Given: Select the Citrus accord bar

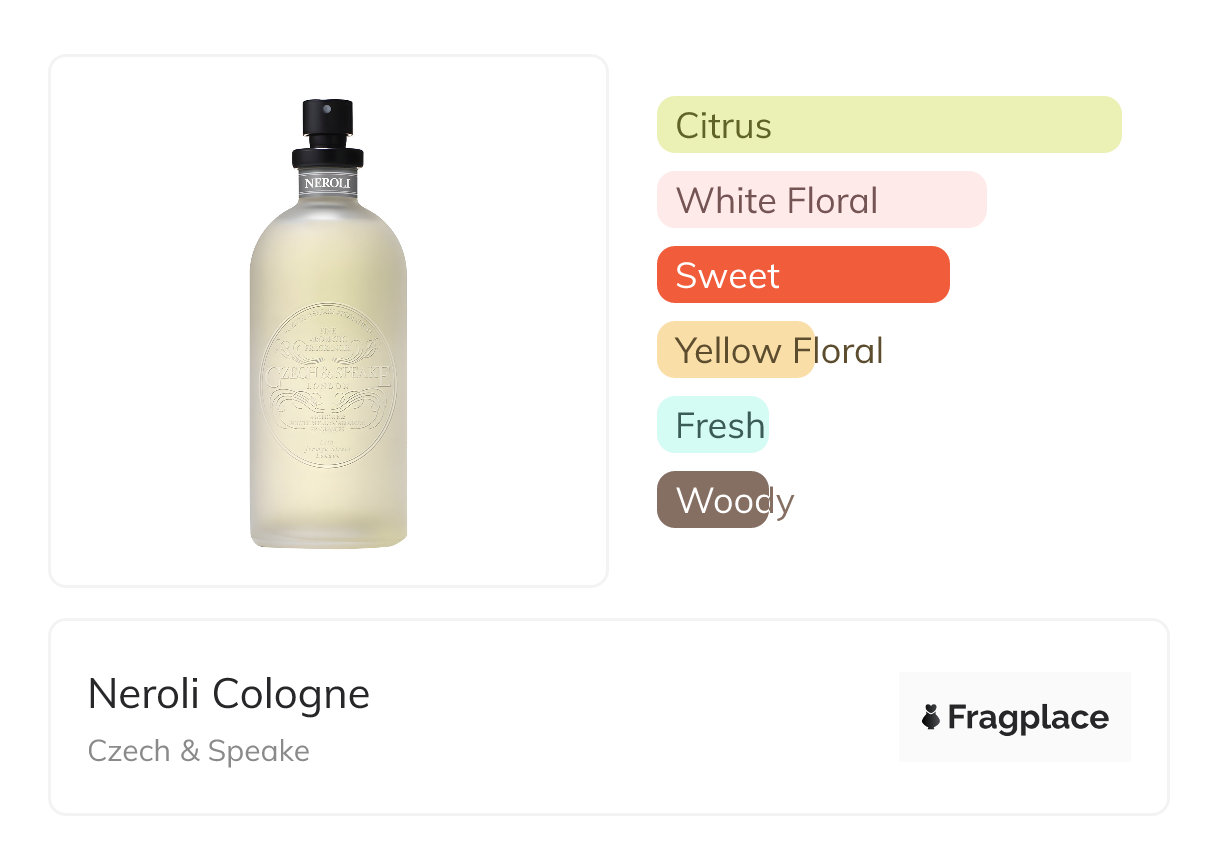Looking at the screenshot, I should pos(888,125).
